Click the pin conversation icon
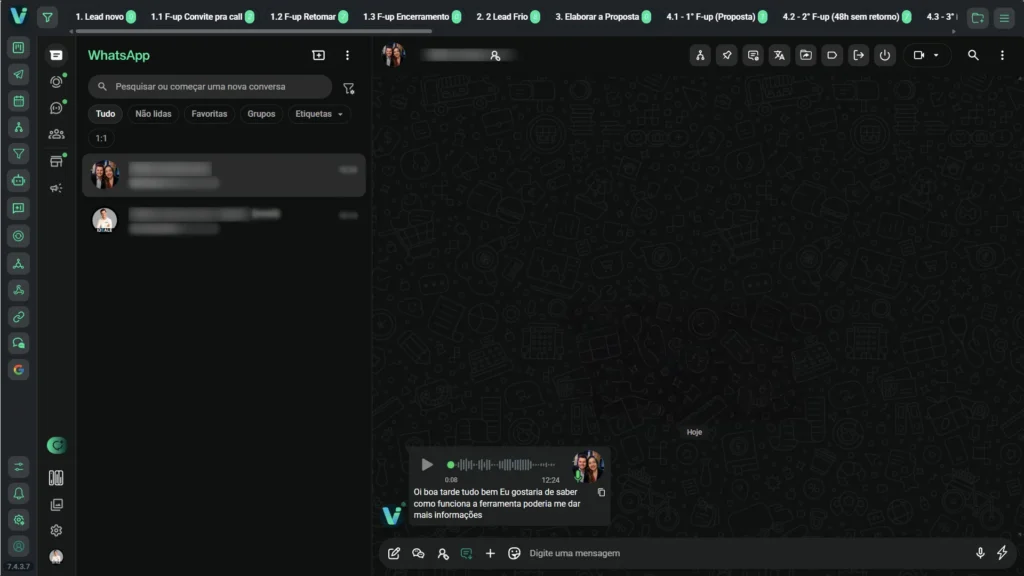Screen dimensions: 1024x576 tap(727, 56)
